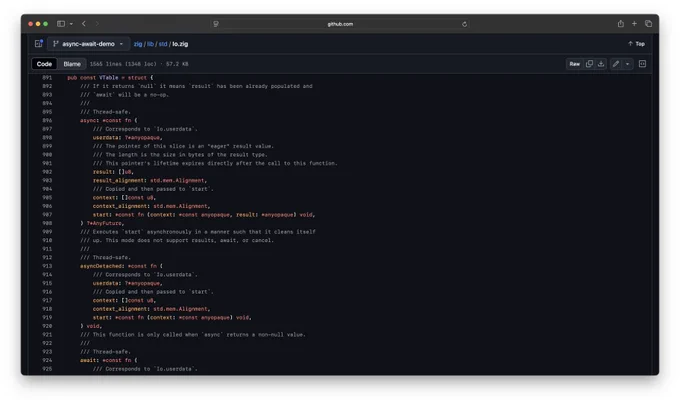Select line number 908
The width and height of the screenshot is (680, 403).
coord(47,223)
